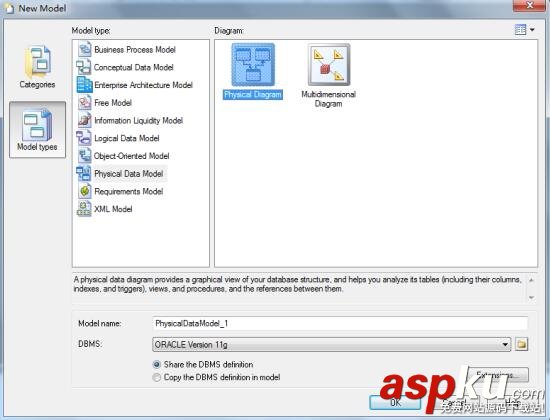Click the Requirements Model icon
This screenshot has height=420, width=550.
coord(84,191)
